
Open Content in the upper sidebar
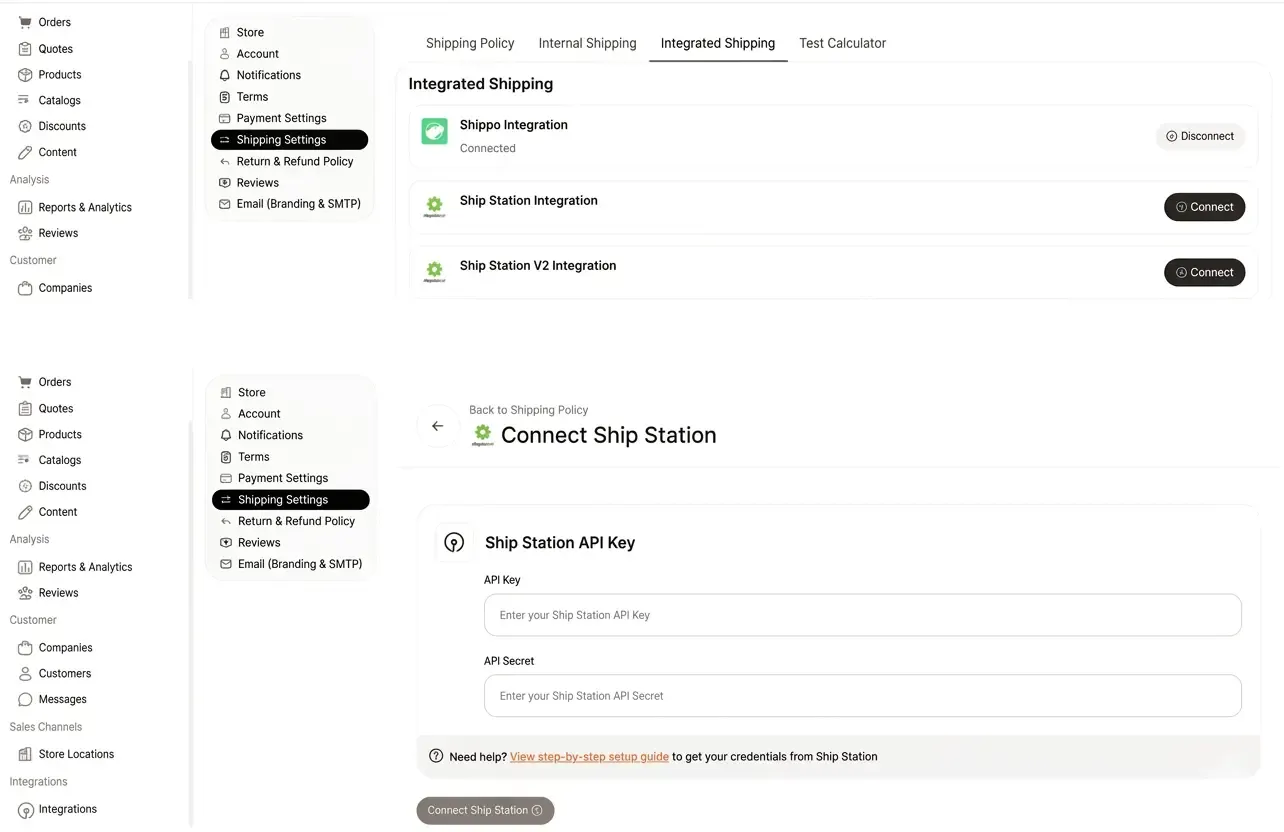[48, 152]
